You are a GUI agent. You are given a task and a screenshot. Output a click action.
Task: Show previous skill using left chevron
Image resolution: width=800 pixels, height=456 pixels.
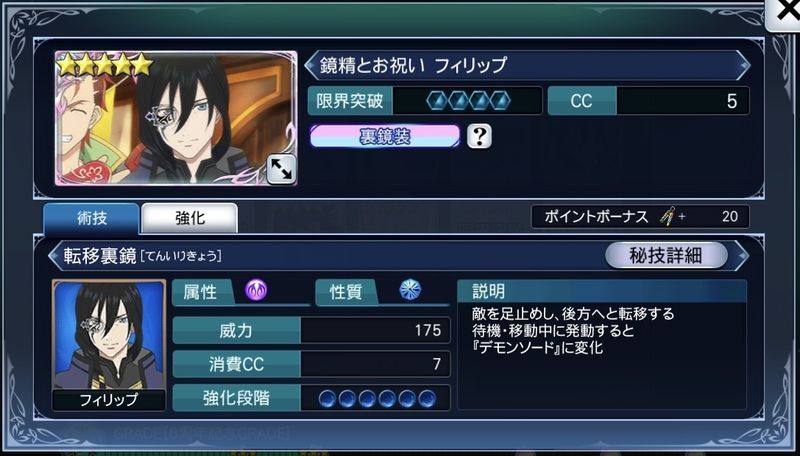click(x=53, y=256)
